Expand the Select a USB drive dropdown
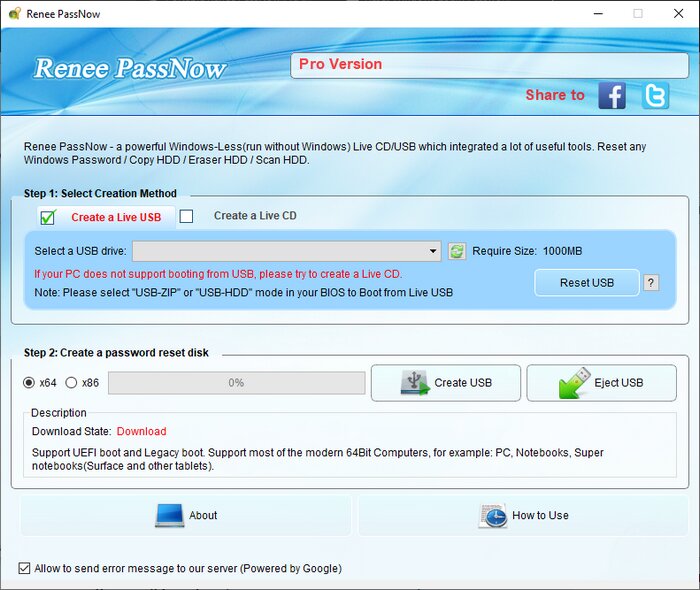 point(433,252)
